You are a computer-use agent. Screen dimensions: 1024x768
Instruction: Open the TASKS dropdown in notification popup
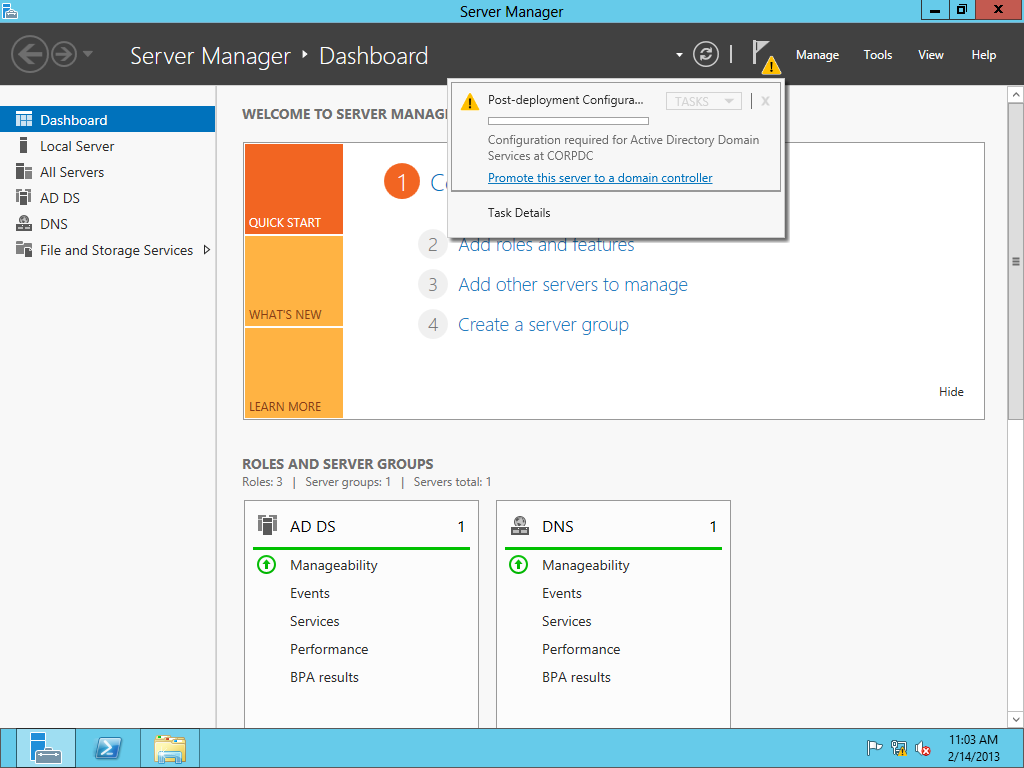tap(703, 101)
